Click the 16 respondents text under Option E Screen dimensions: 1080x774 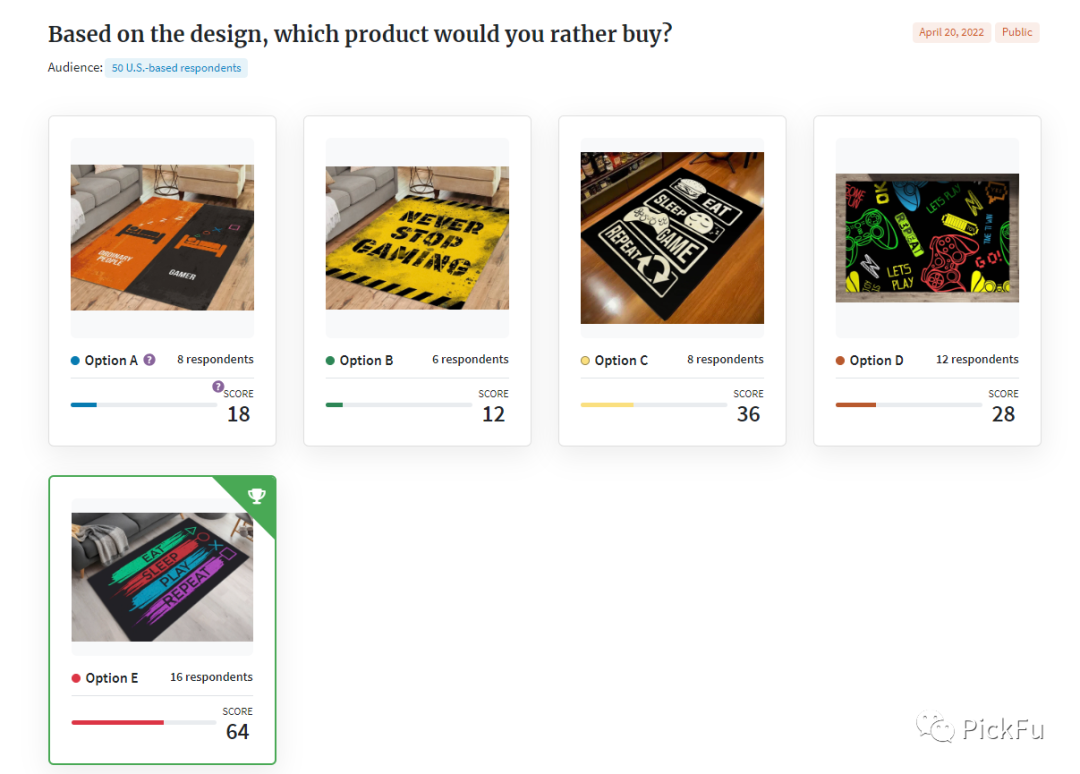pyautogui.click(x=211, y=677)
